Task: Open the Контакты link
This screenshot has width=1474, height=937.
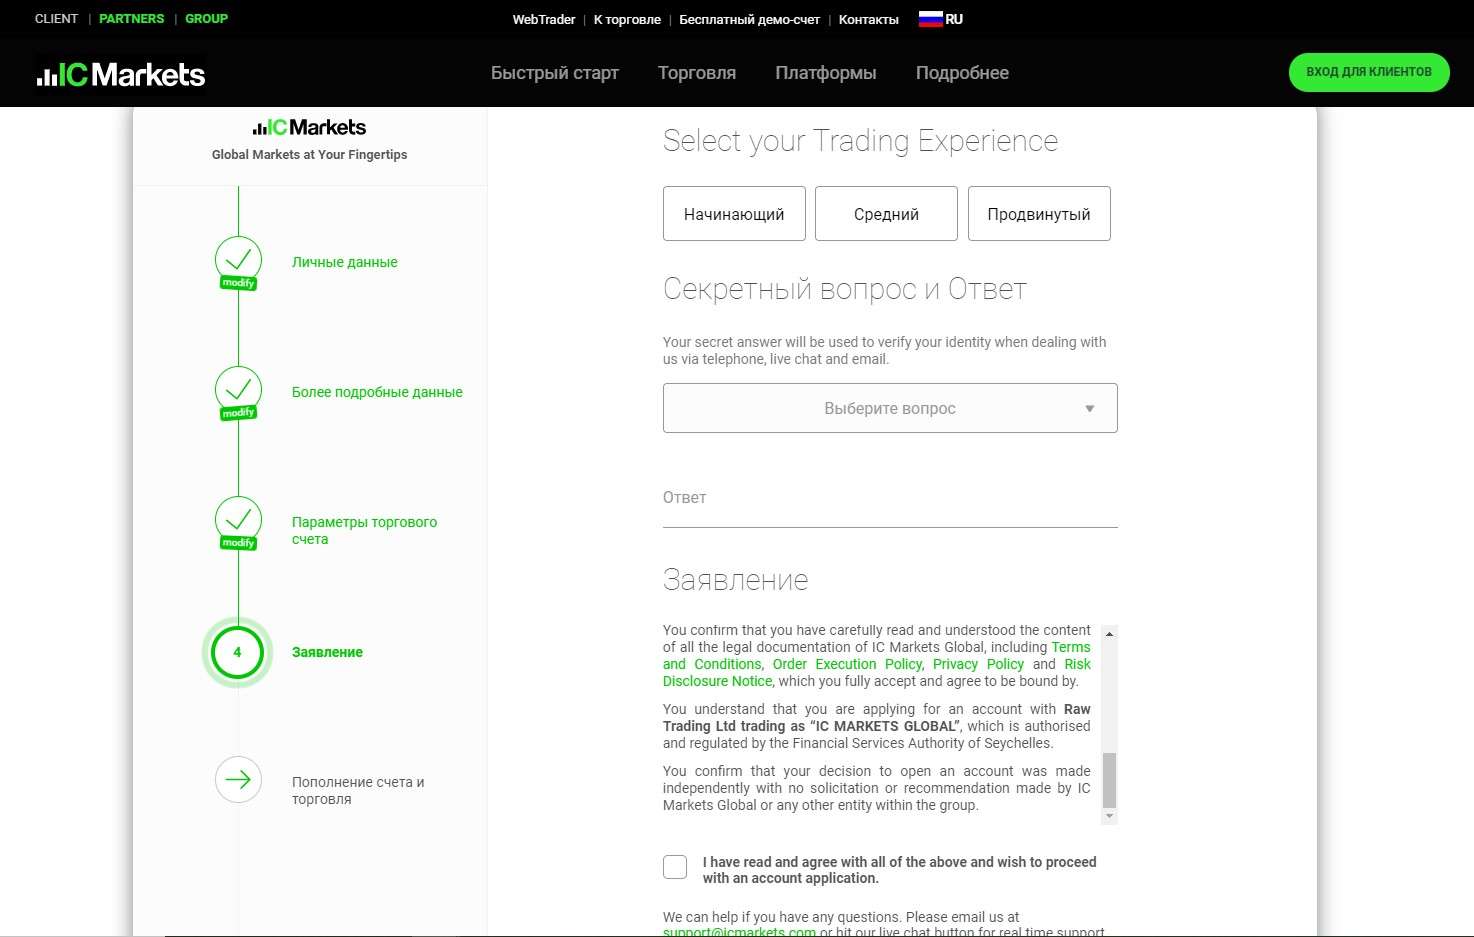Action: pyautogui.click(x=868, y=19)
